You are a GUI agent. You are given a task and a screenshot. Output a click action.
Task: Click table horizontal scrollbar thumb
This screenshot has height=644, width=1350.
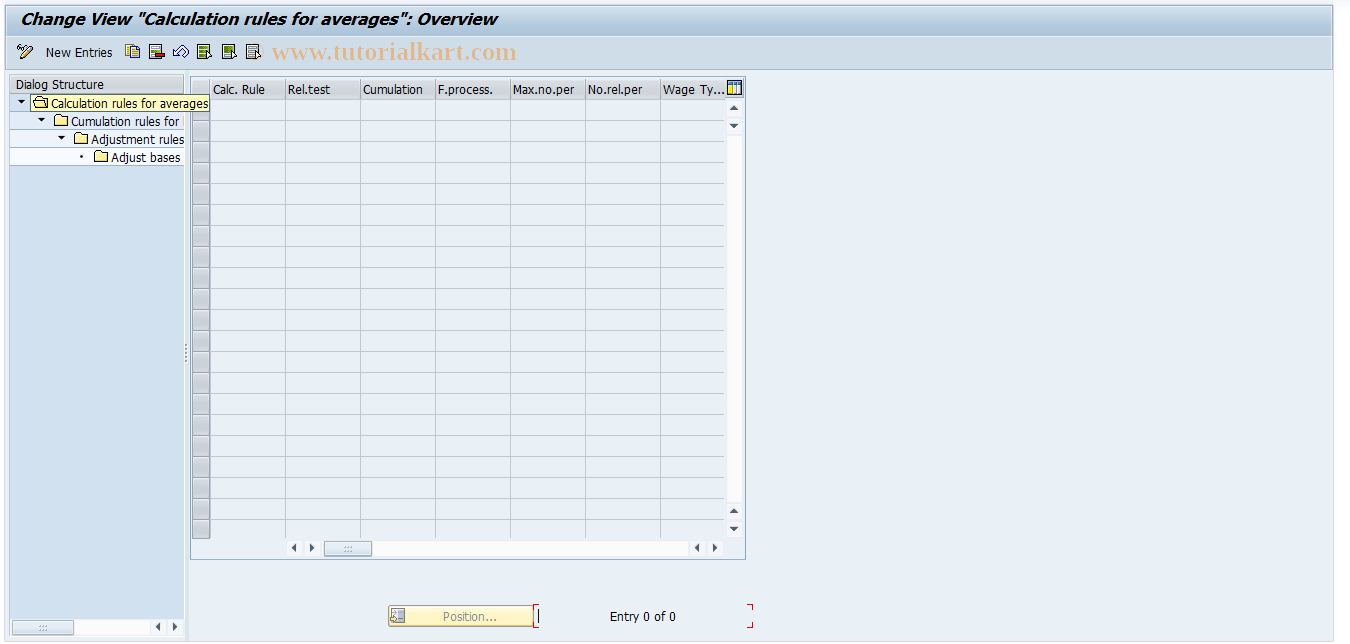(x=348, y=548)
